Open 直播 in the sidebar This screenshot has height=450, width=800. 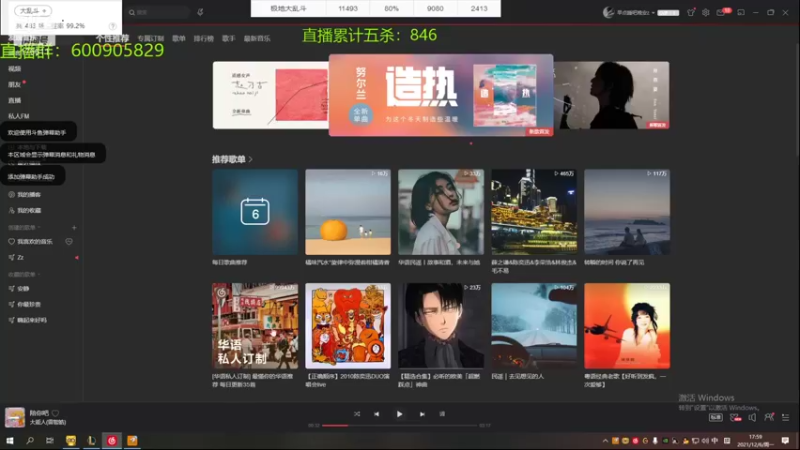click(14, 101)
